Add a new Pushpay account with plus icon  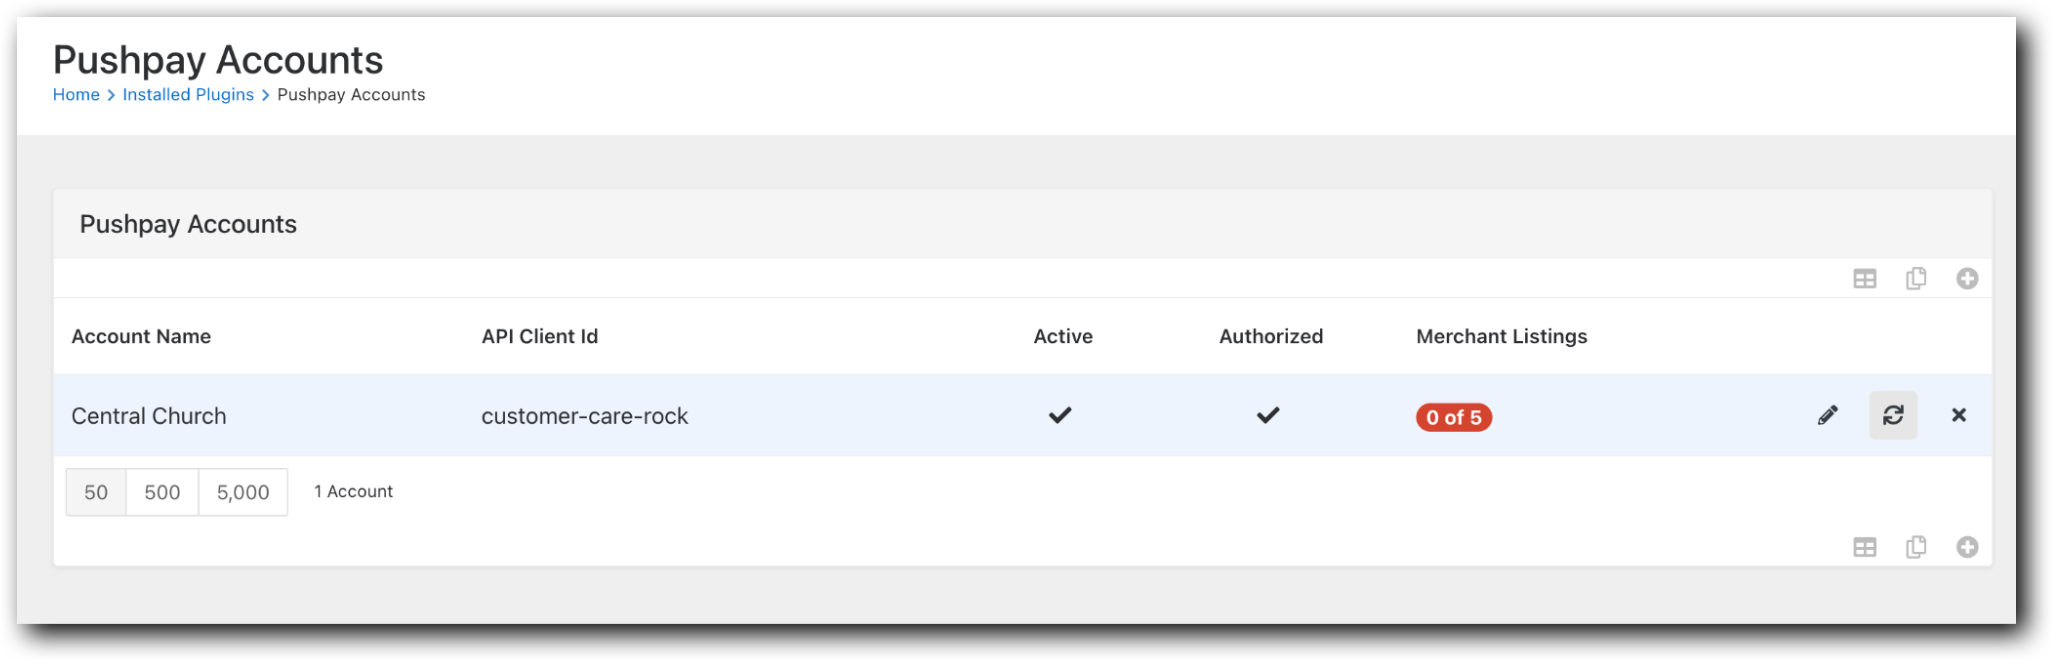tap(1968, 278)
